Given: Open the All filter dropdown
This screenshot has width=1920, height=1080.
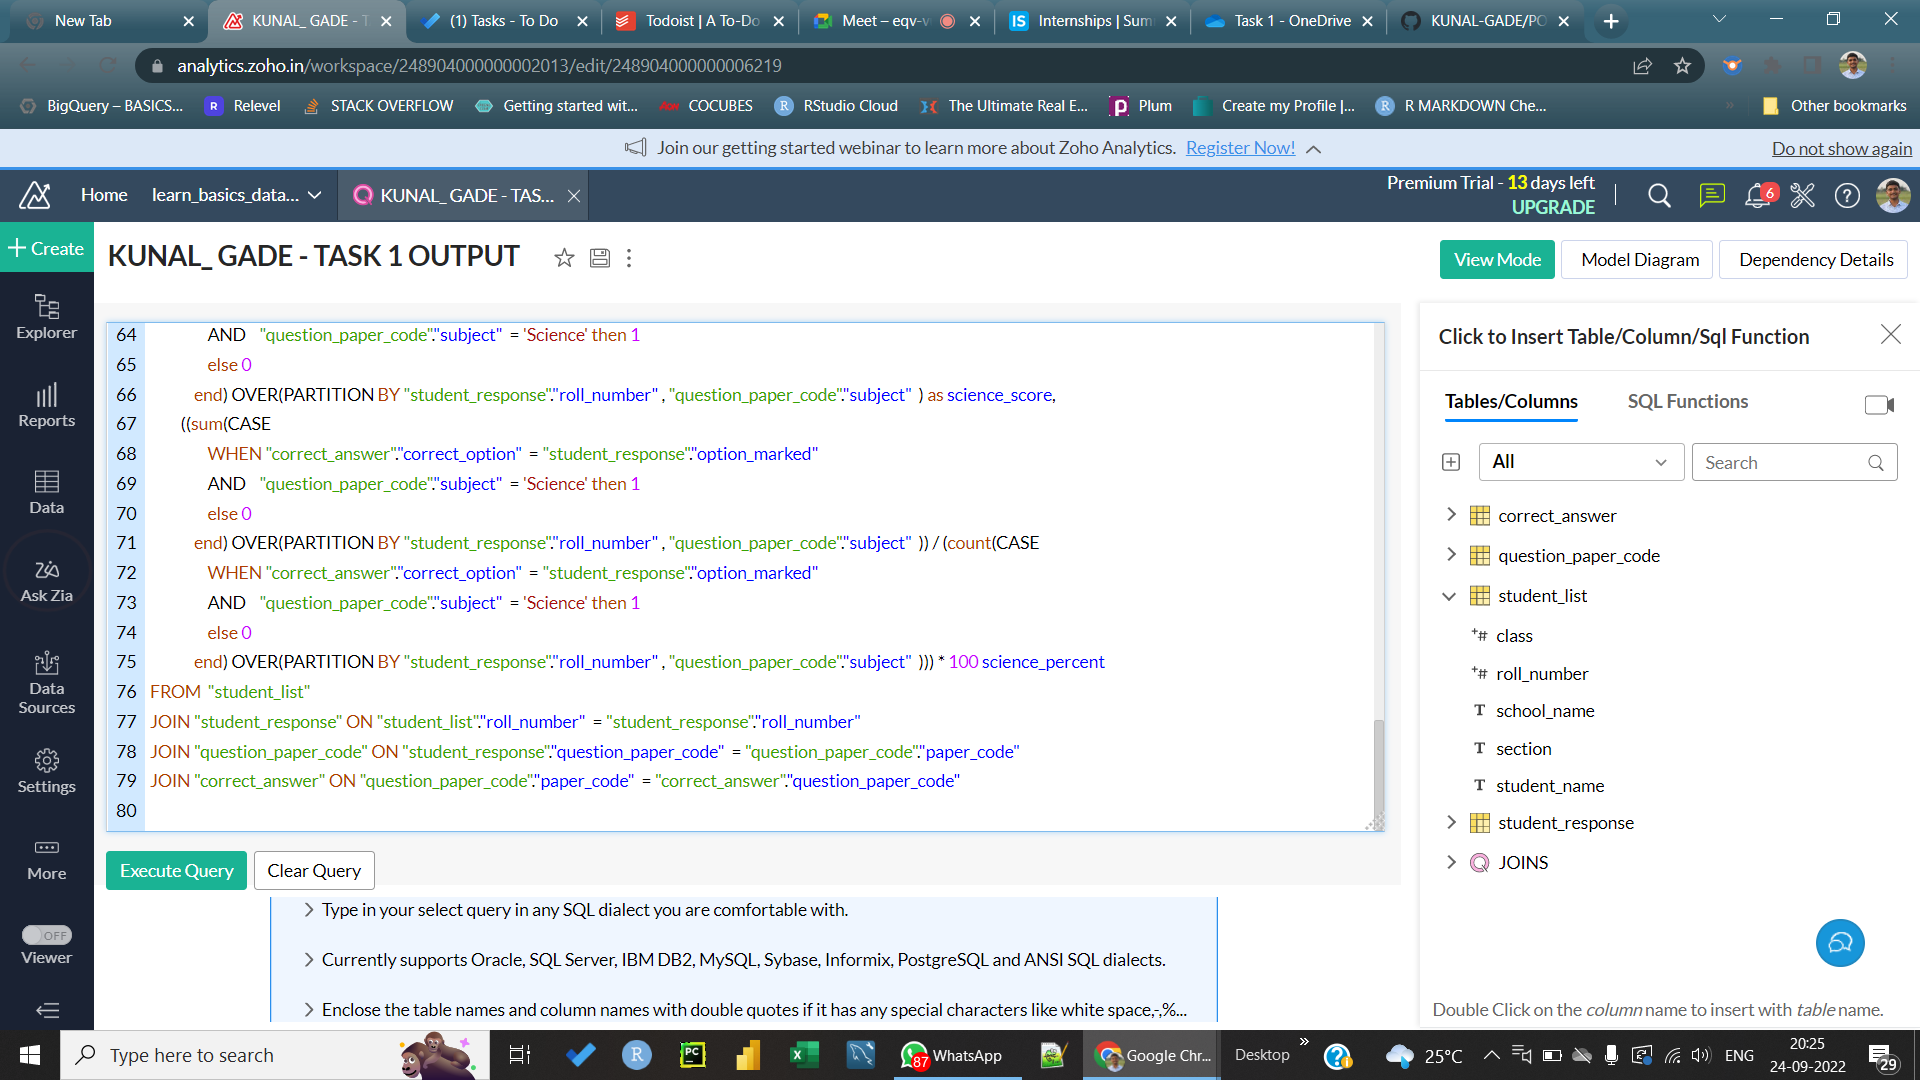Looking at the screenshot, I should point(1580,462).
